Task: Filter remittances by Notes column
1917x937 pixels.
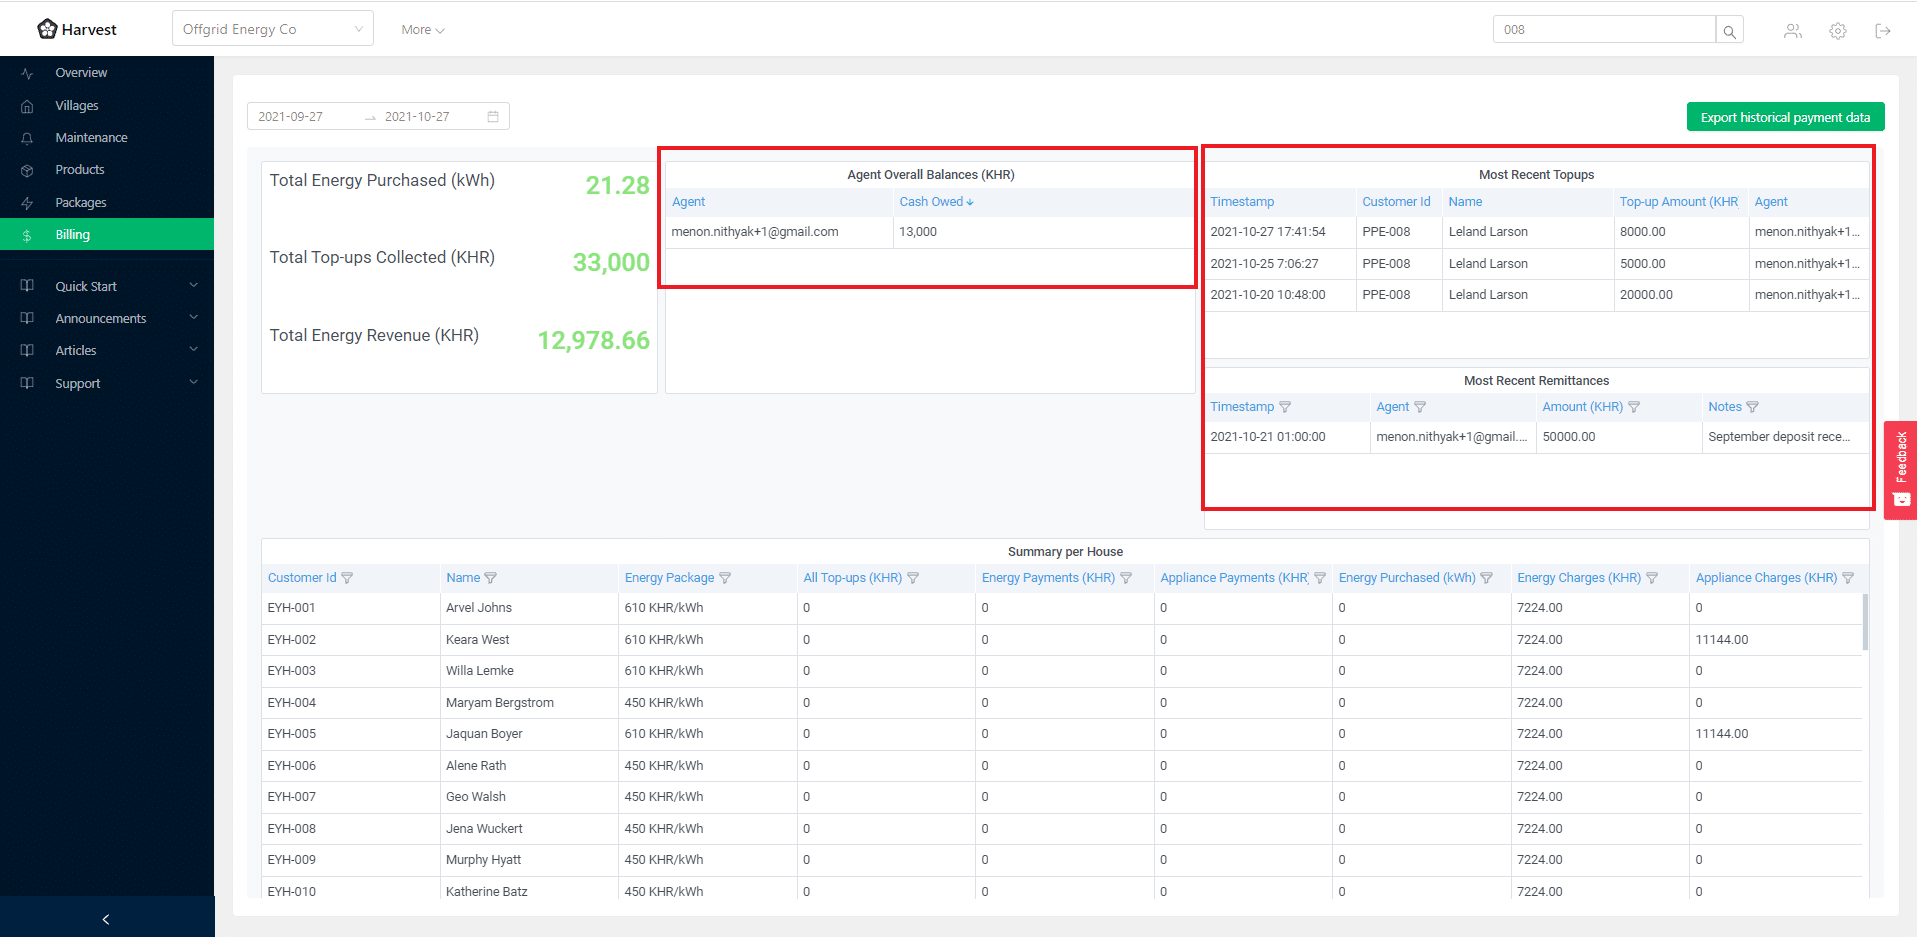Action: (1752, 407)
